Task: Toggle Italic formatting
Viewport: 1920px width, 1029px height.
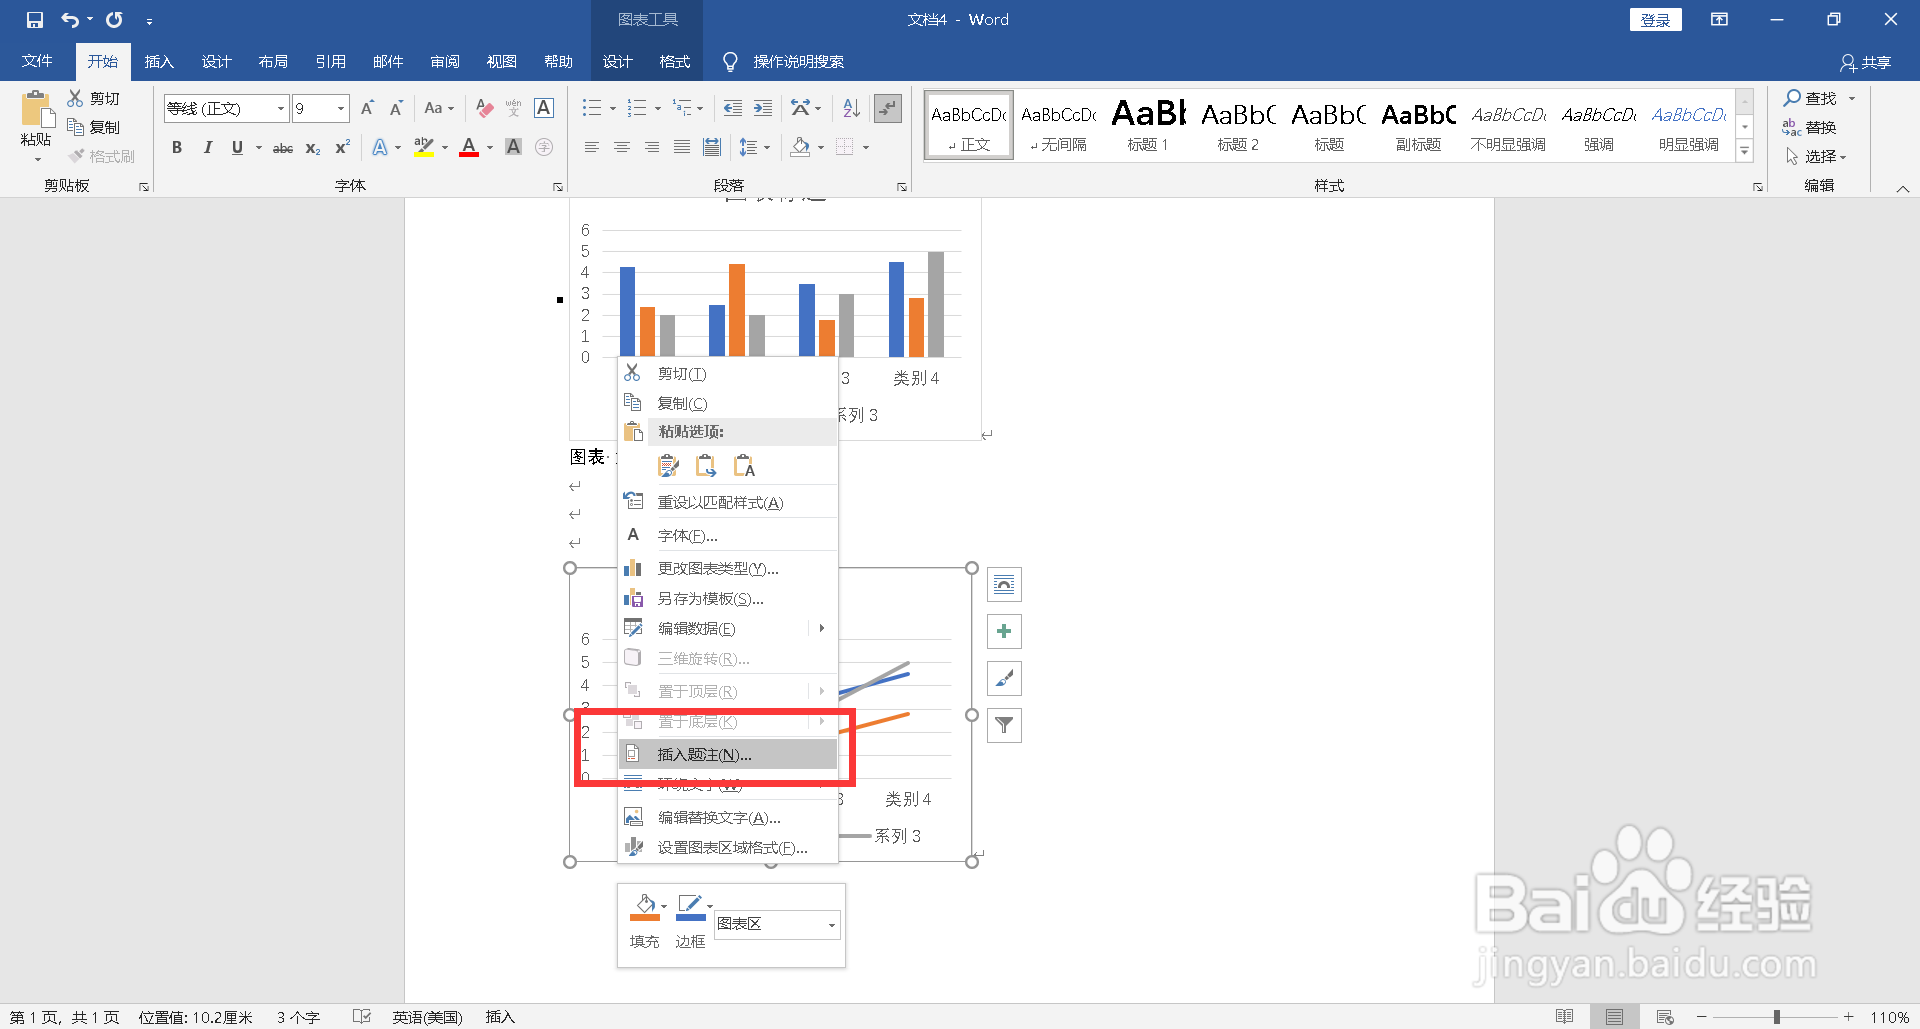Action: 207,147
